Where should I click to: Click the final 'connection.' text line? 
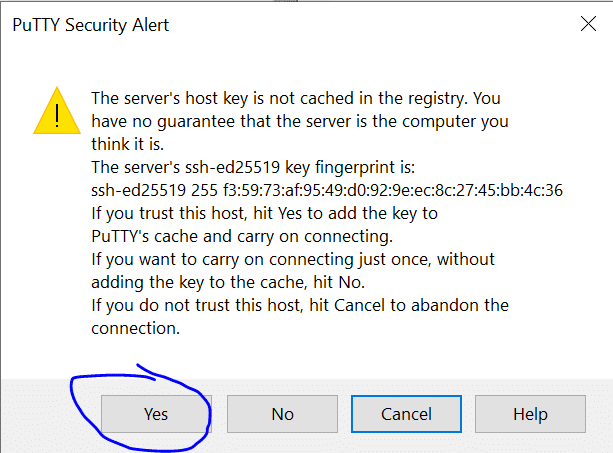(x=135, y=328)
